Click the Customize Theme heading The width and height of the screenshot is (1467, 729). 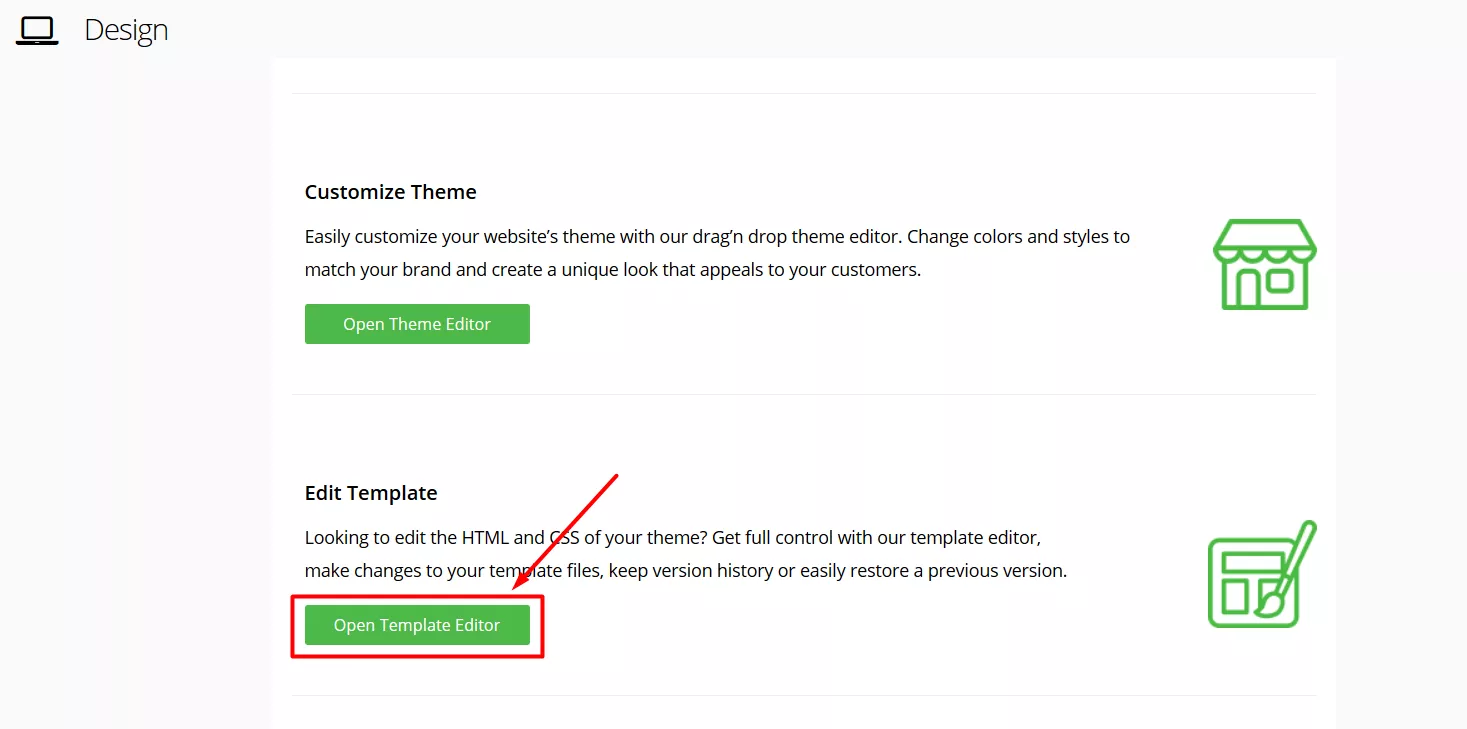[x=391, y=192]
